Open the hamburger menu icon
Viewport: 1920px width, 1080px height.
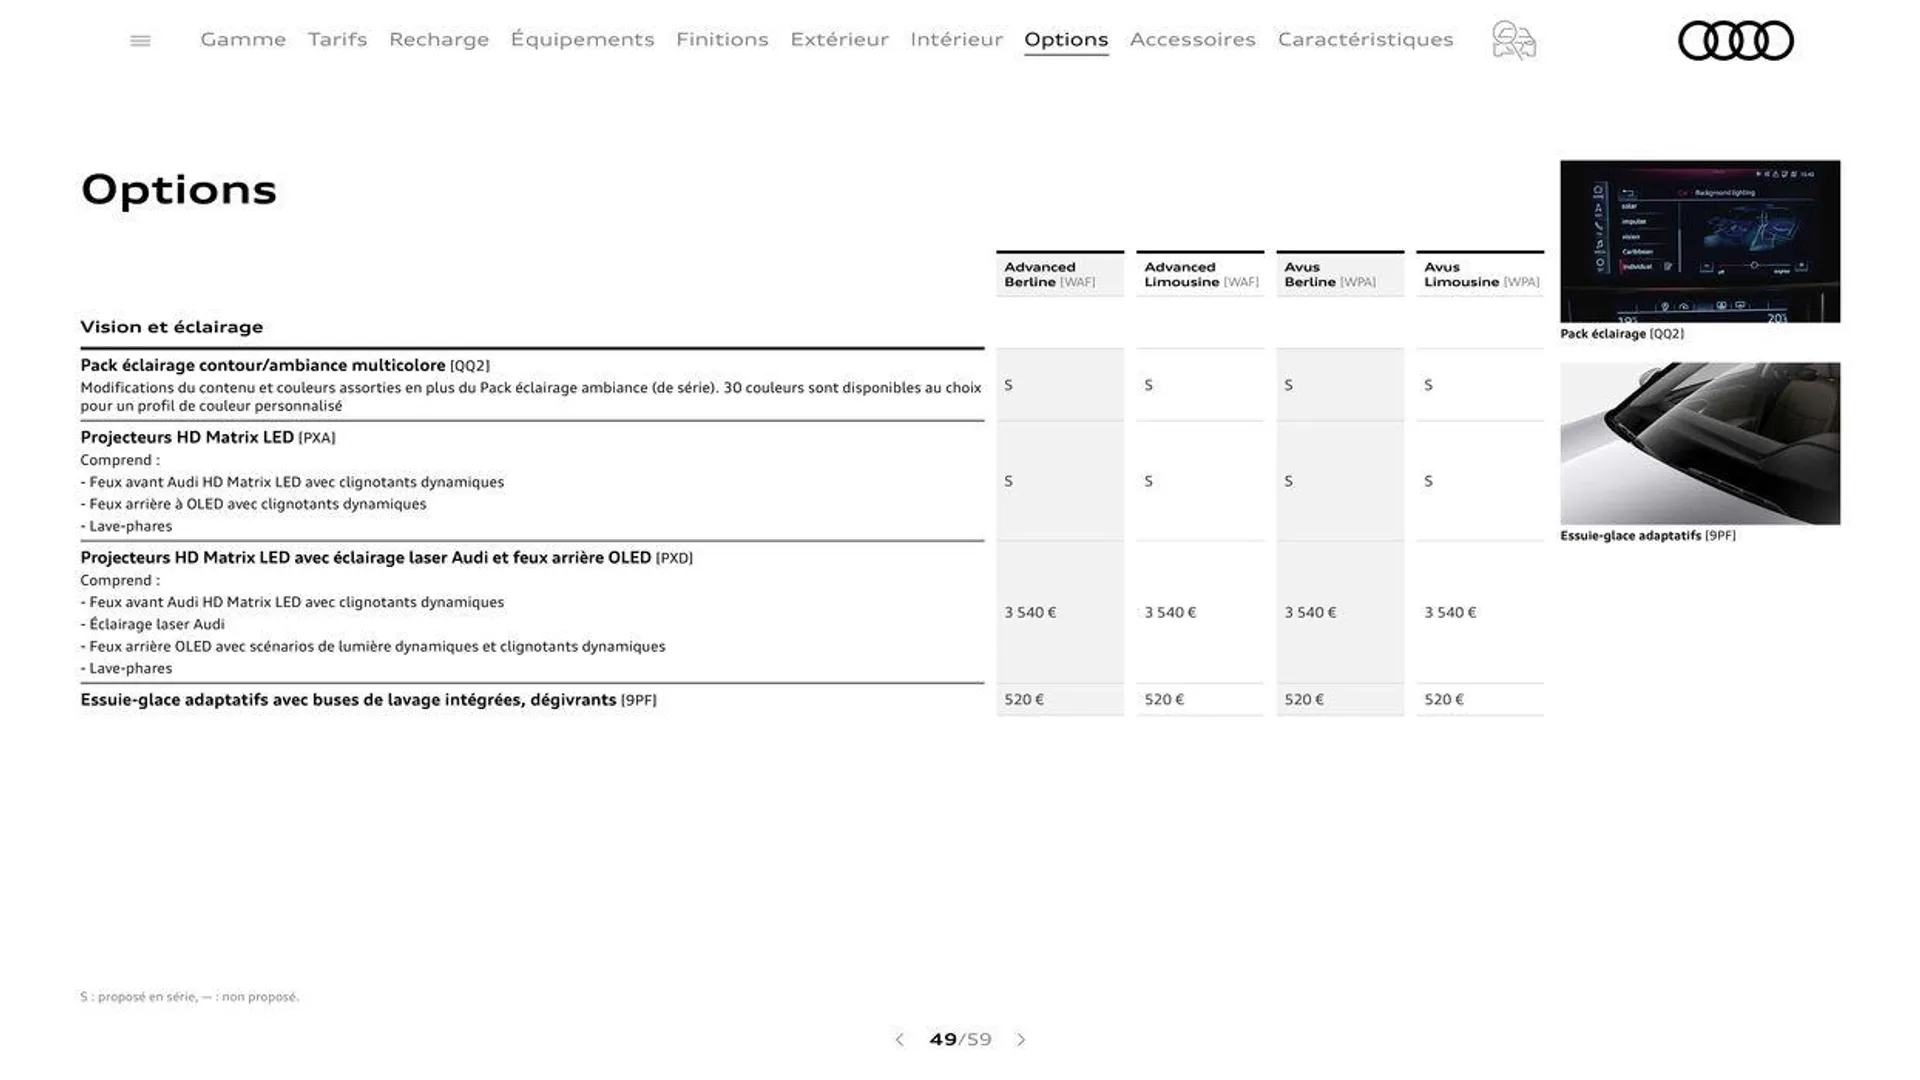pyautogui.click(x=140, y=40)
